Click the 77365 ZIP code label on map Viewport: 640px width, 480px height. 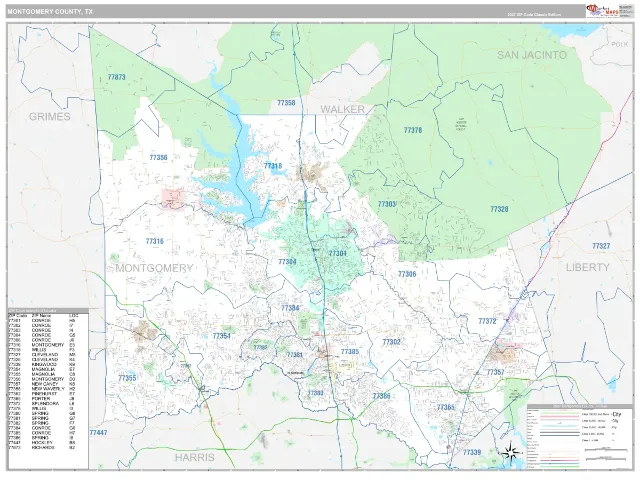coord(446,407)
